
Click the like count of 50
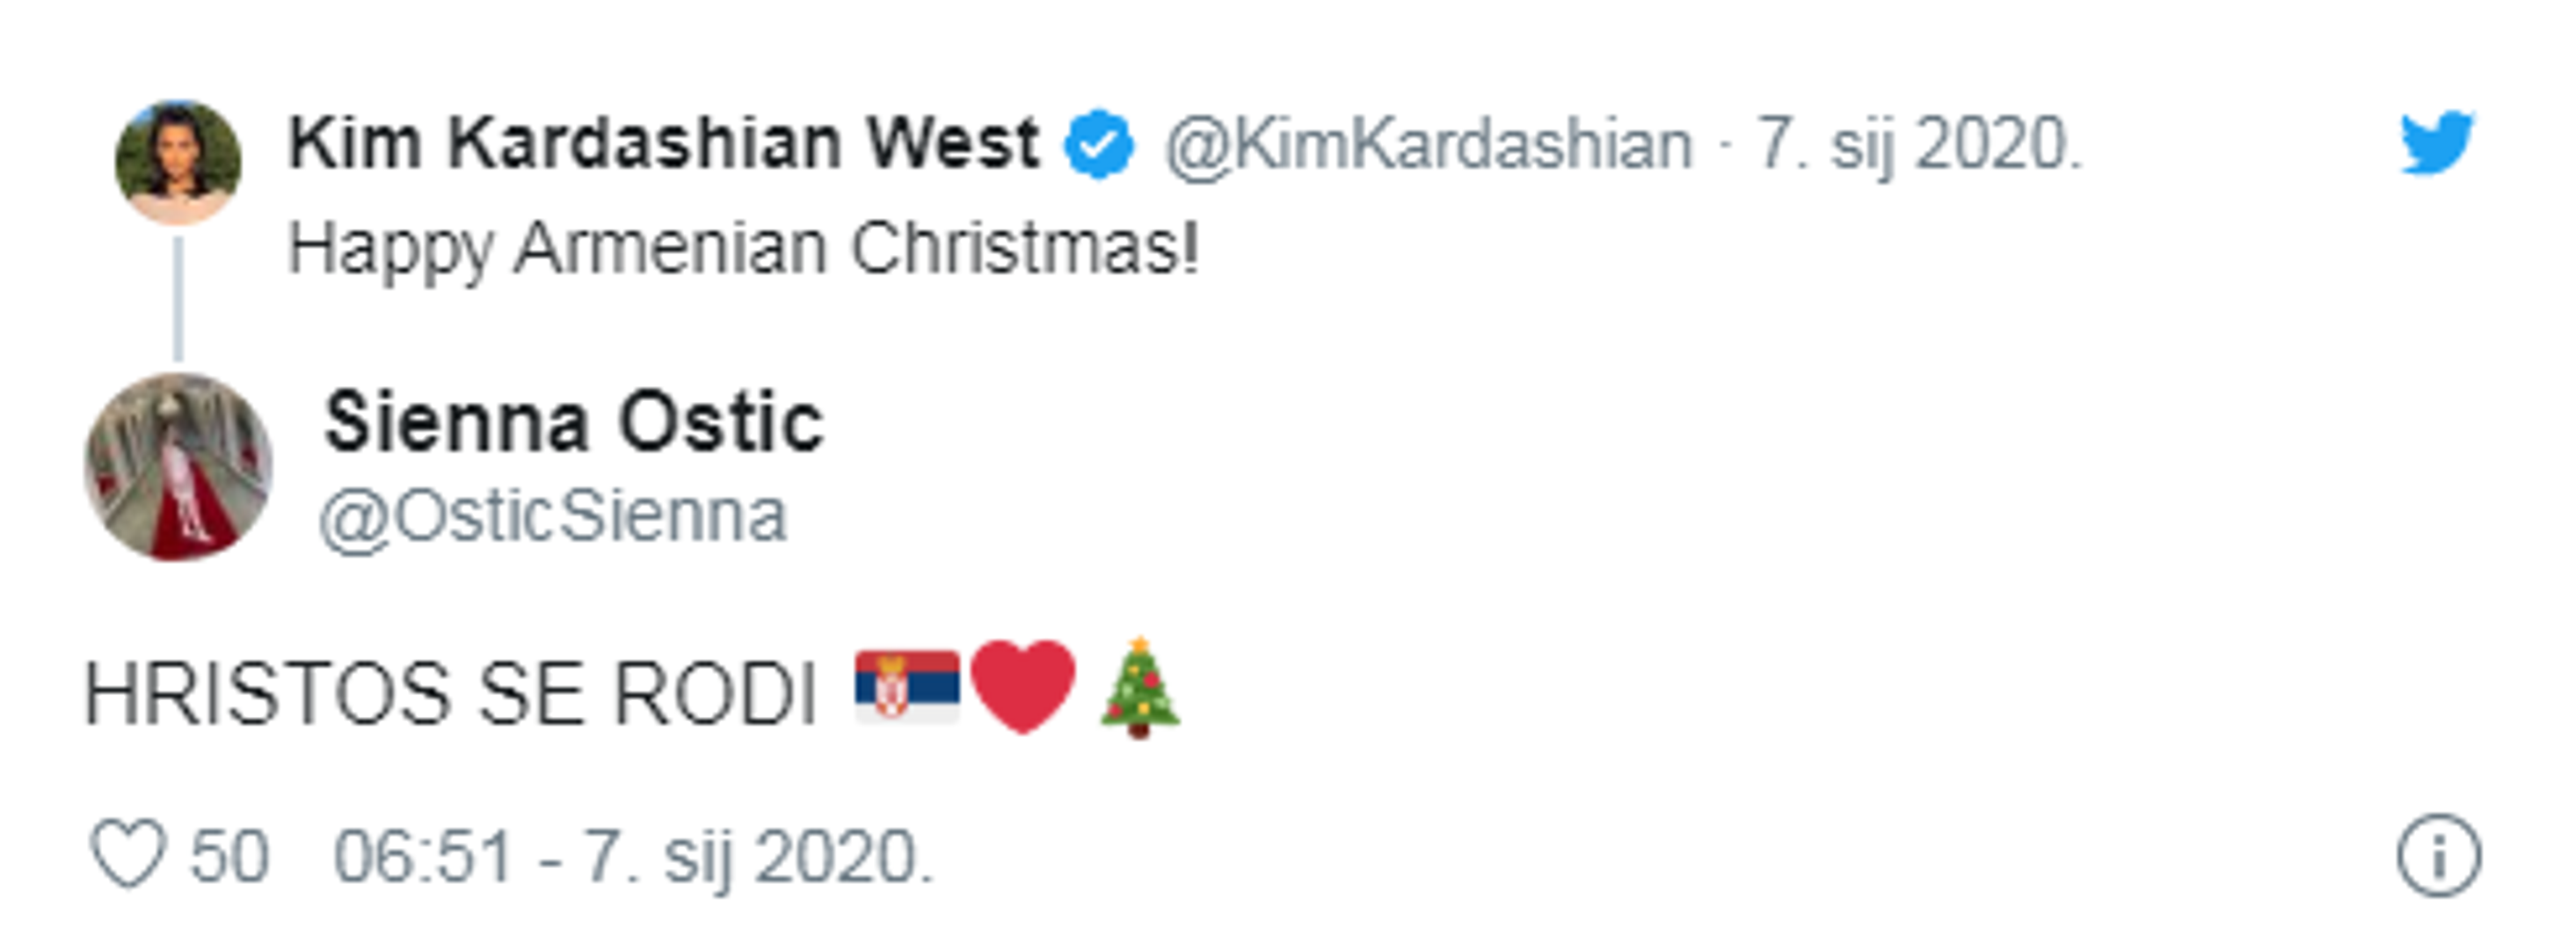229,857
